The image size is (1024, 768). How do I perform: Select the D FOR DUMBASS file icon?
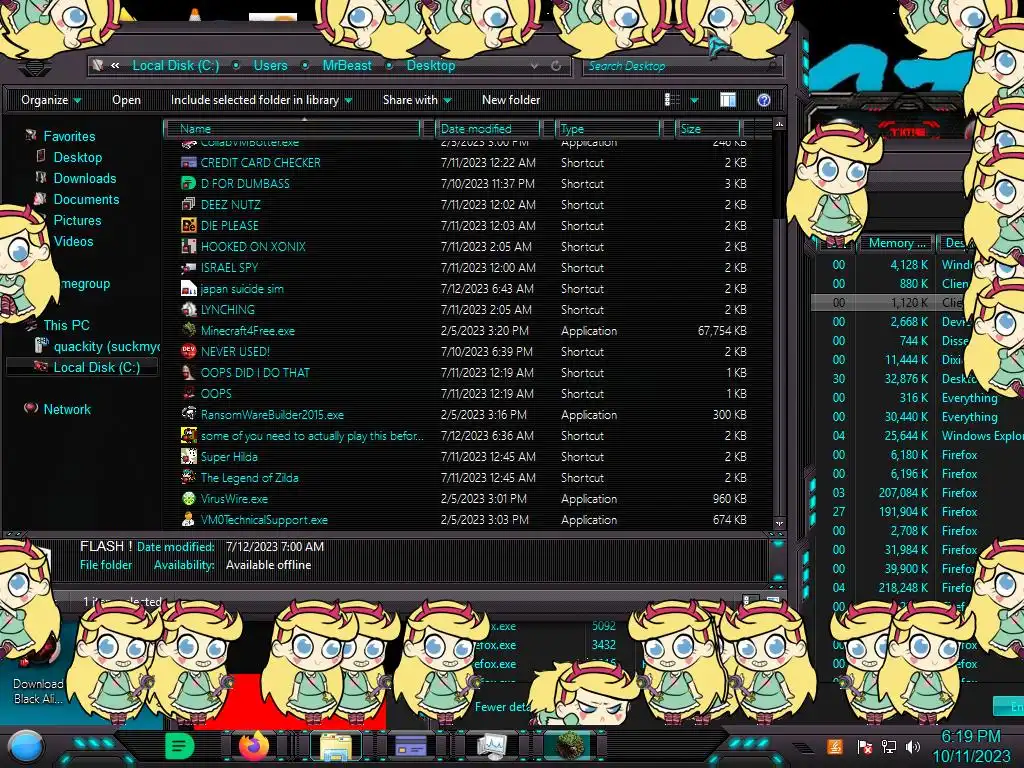point(189,184)
